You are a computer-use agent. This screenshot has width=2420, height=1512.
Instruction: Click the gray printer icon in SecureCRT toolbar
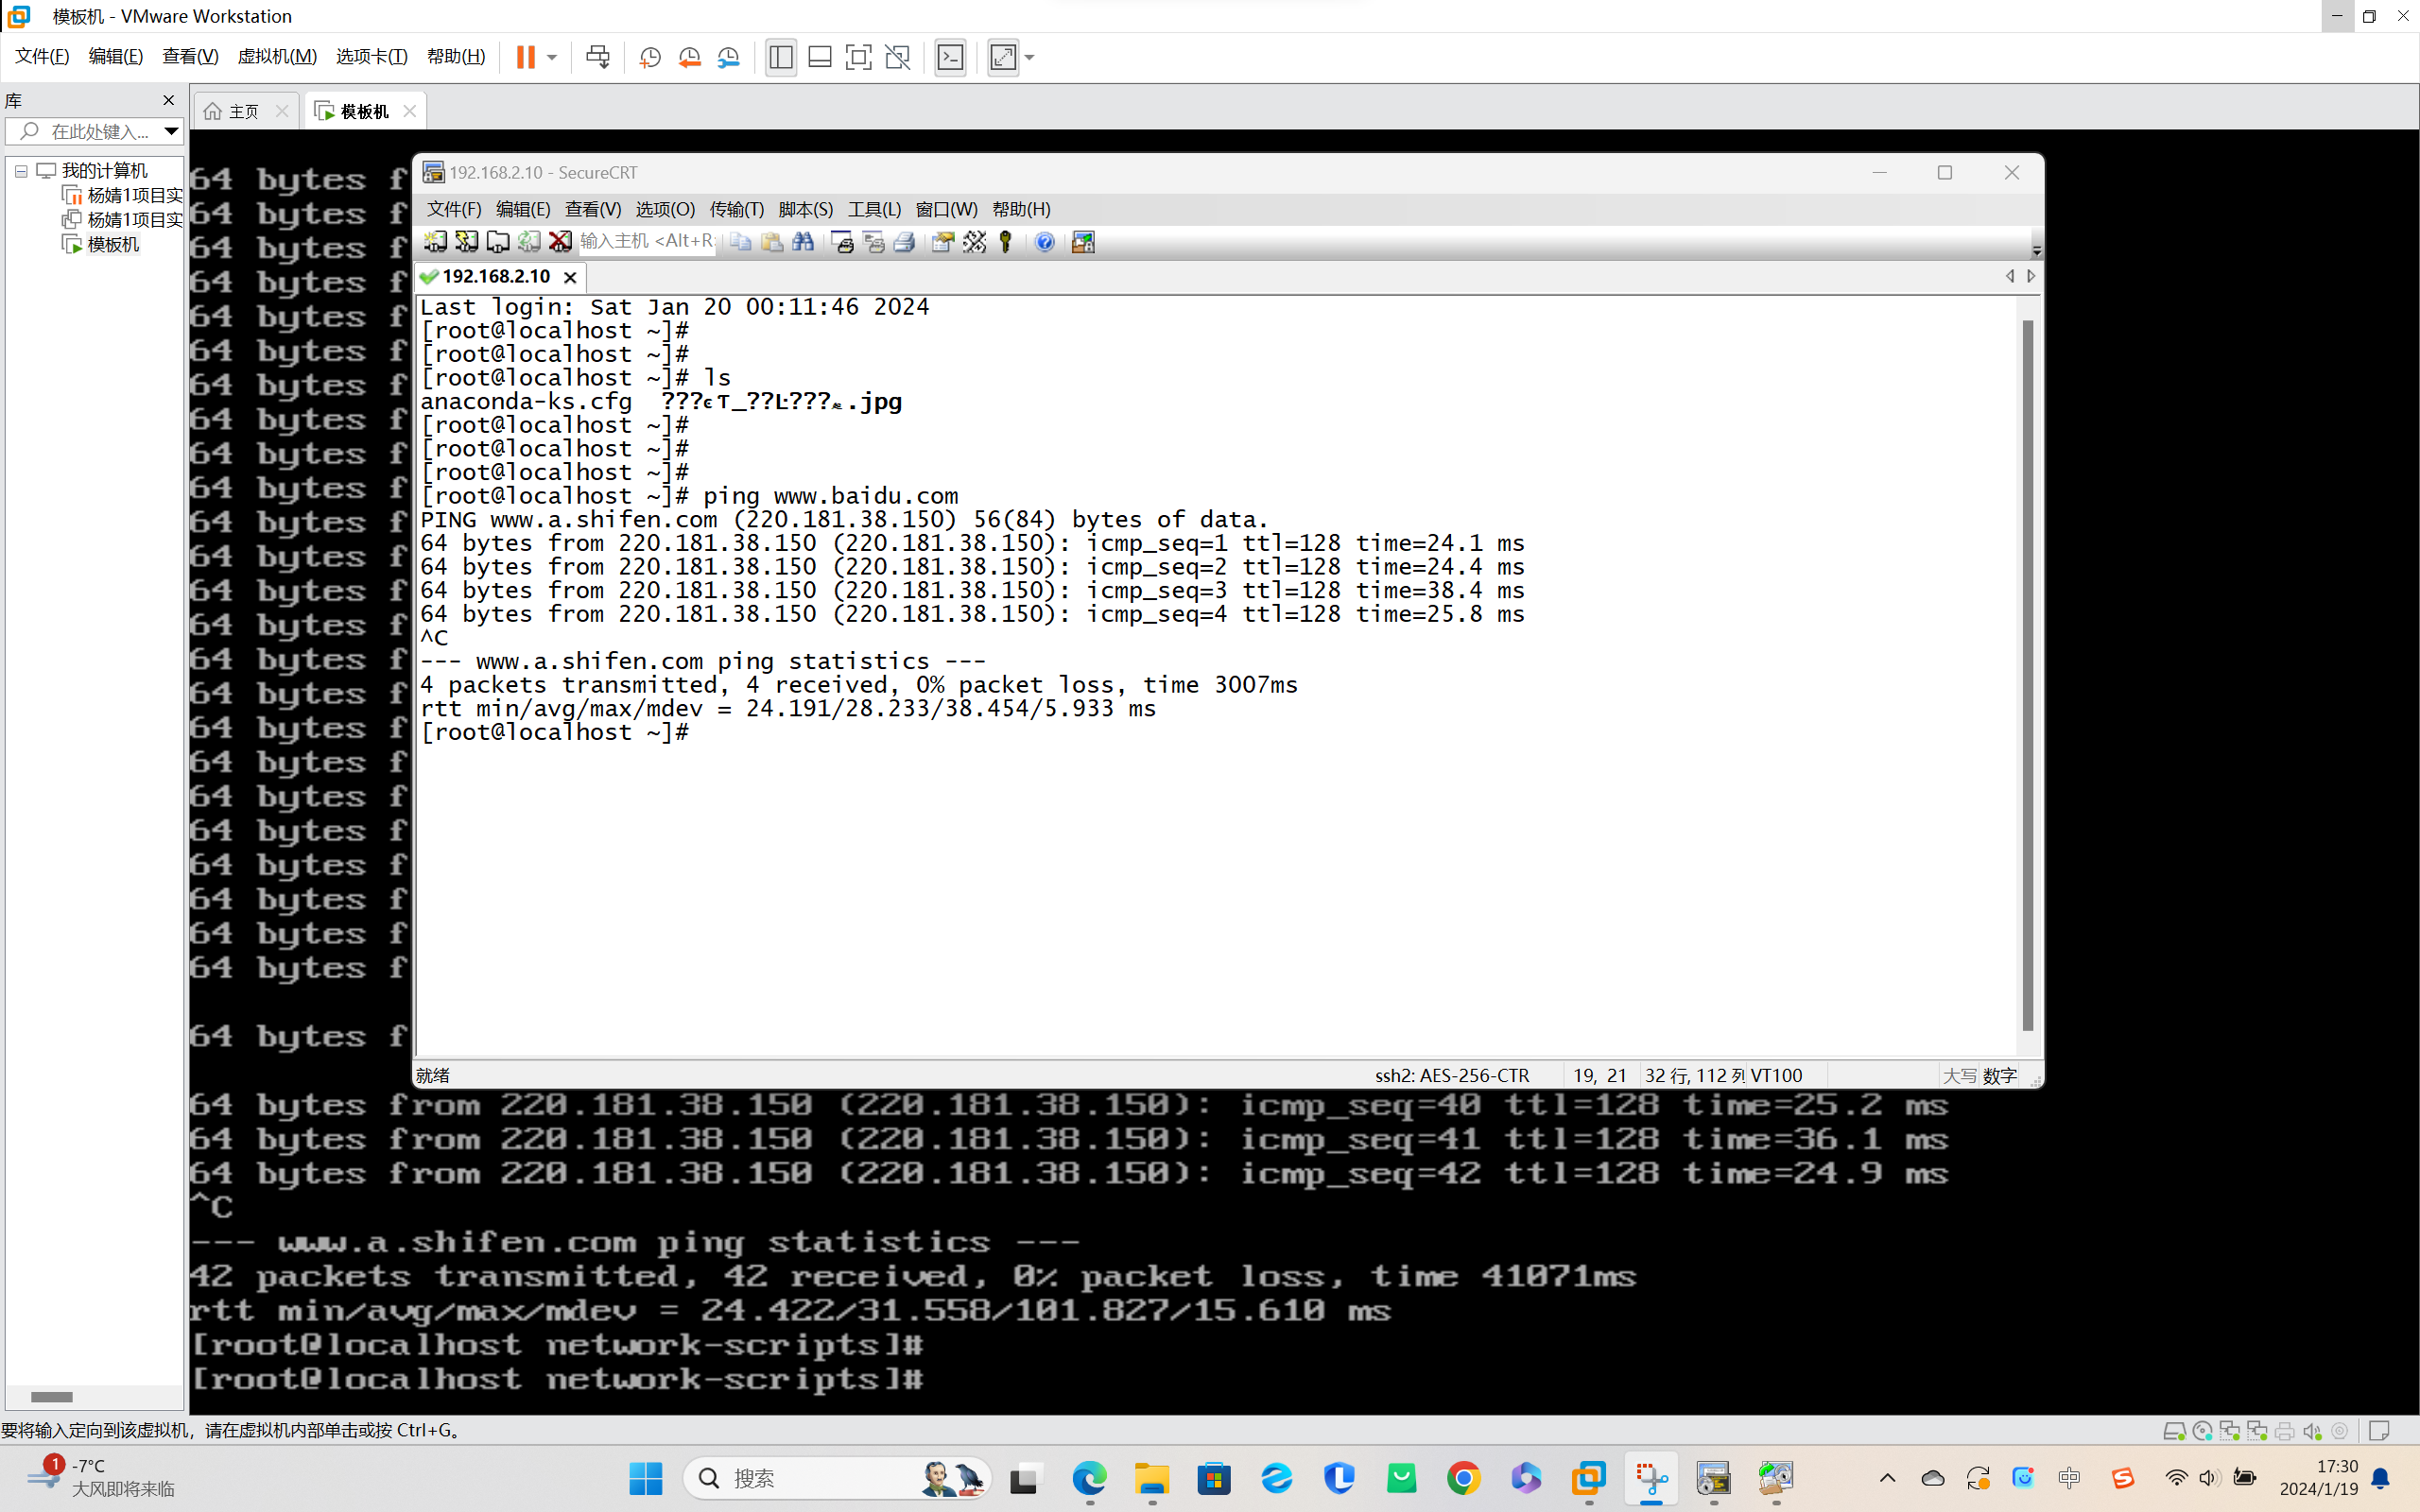(904, 242)
